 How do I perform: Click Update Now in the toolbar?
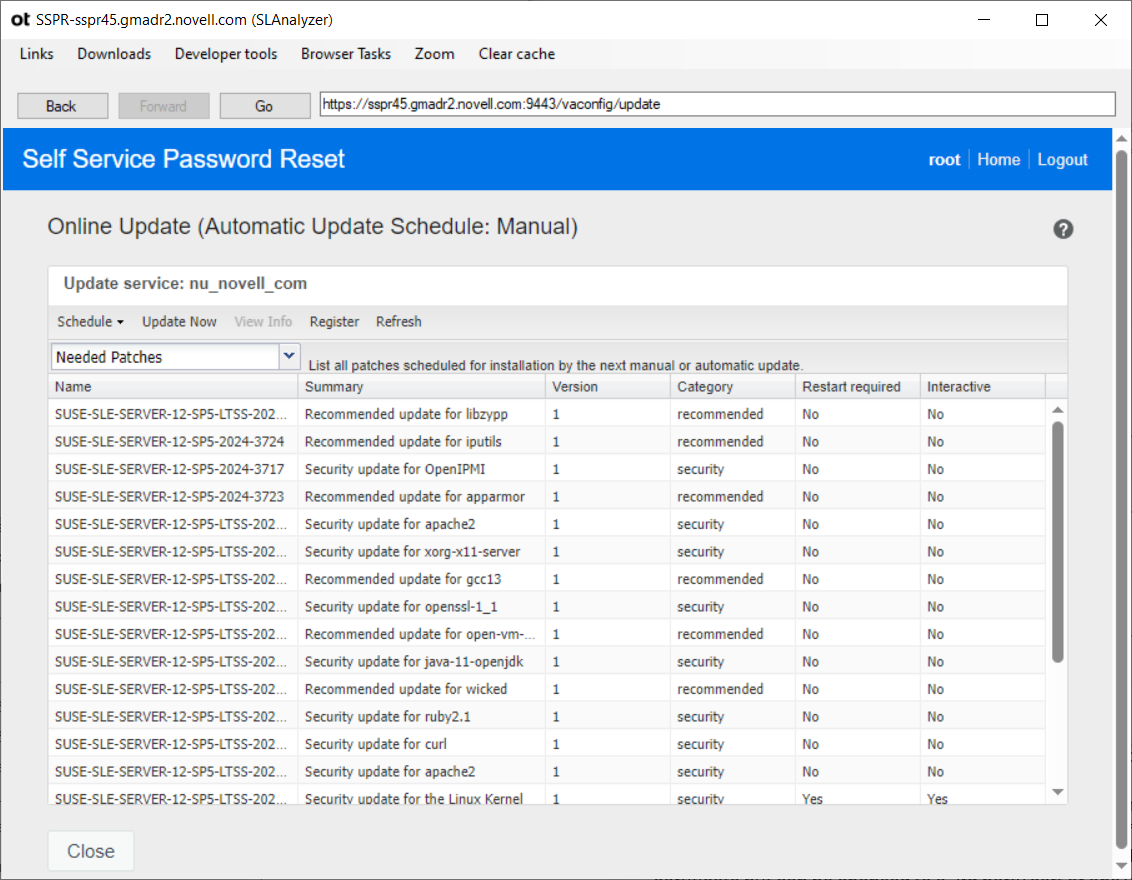coord(179,322)
